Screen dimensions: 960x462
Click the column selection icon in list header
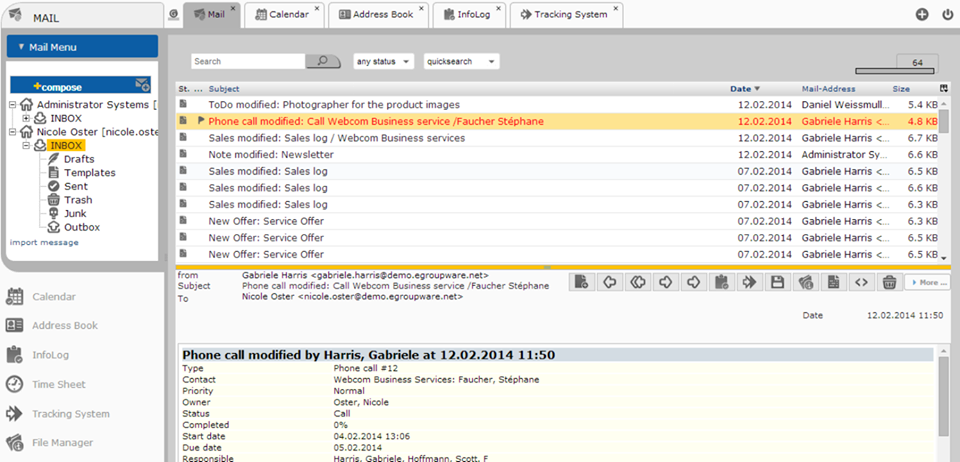944,89
